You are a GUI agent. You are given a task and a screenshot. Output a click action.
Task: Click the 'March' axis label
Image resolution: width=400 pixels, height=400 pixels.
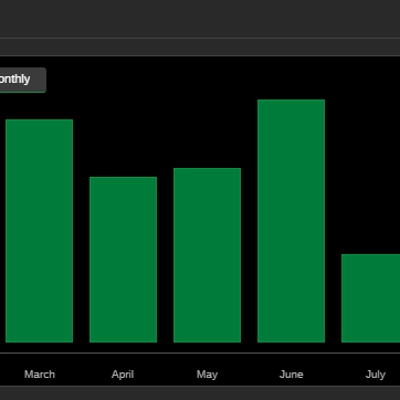pyautogui.click(x=39, y=374)
